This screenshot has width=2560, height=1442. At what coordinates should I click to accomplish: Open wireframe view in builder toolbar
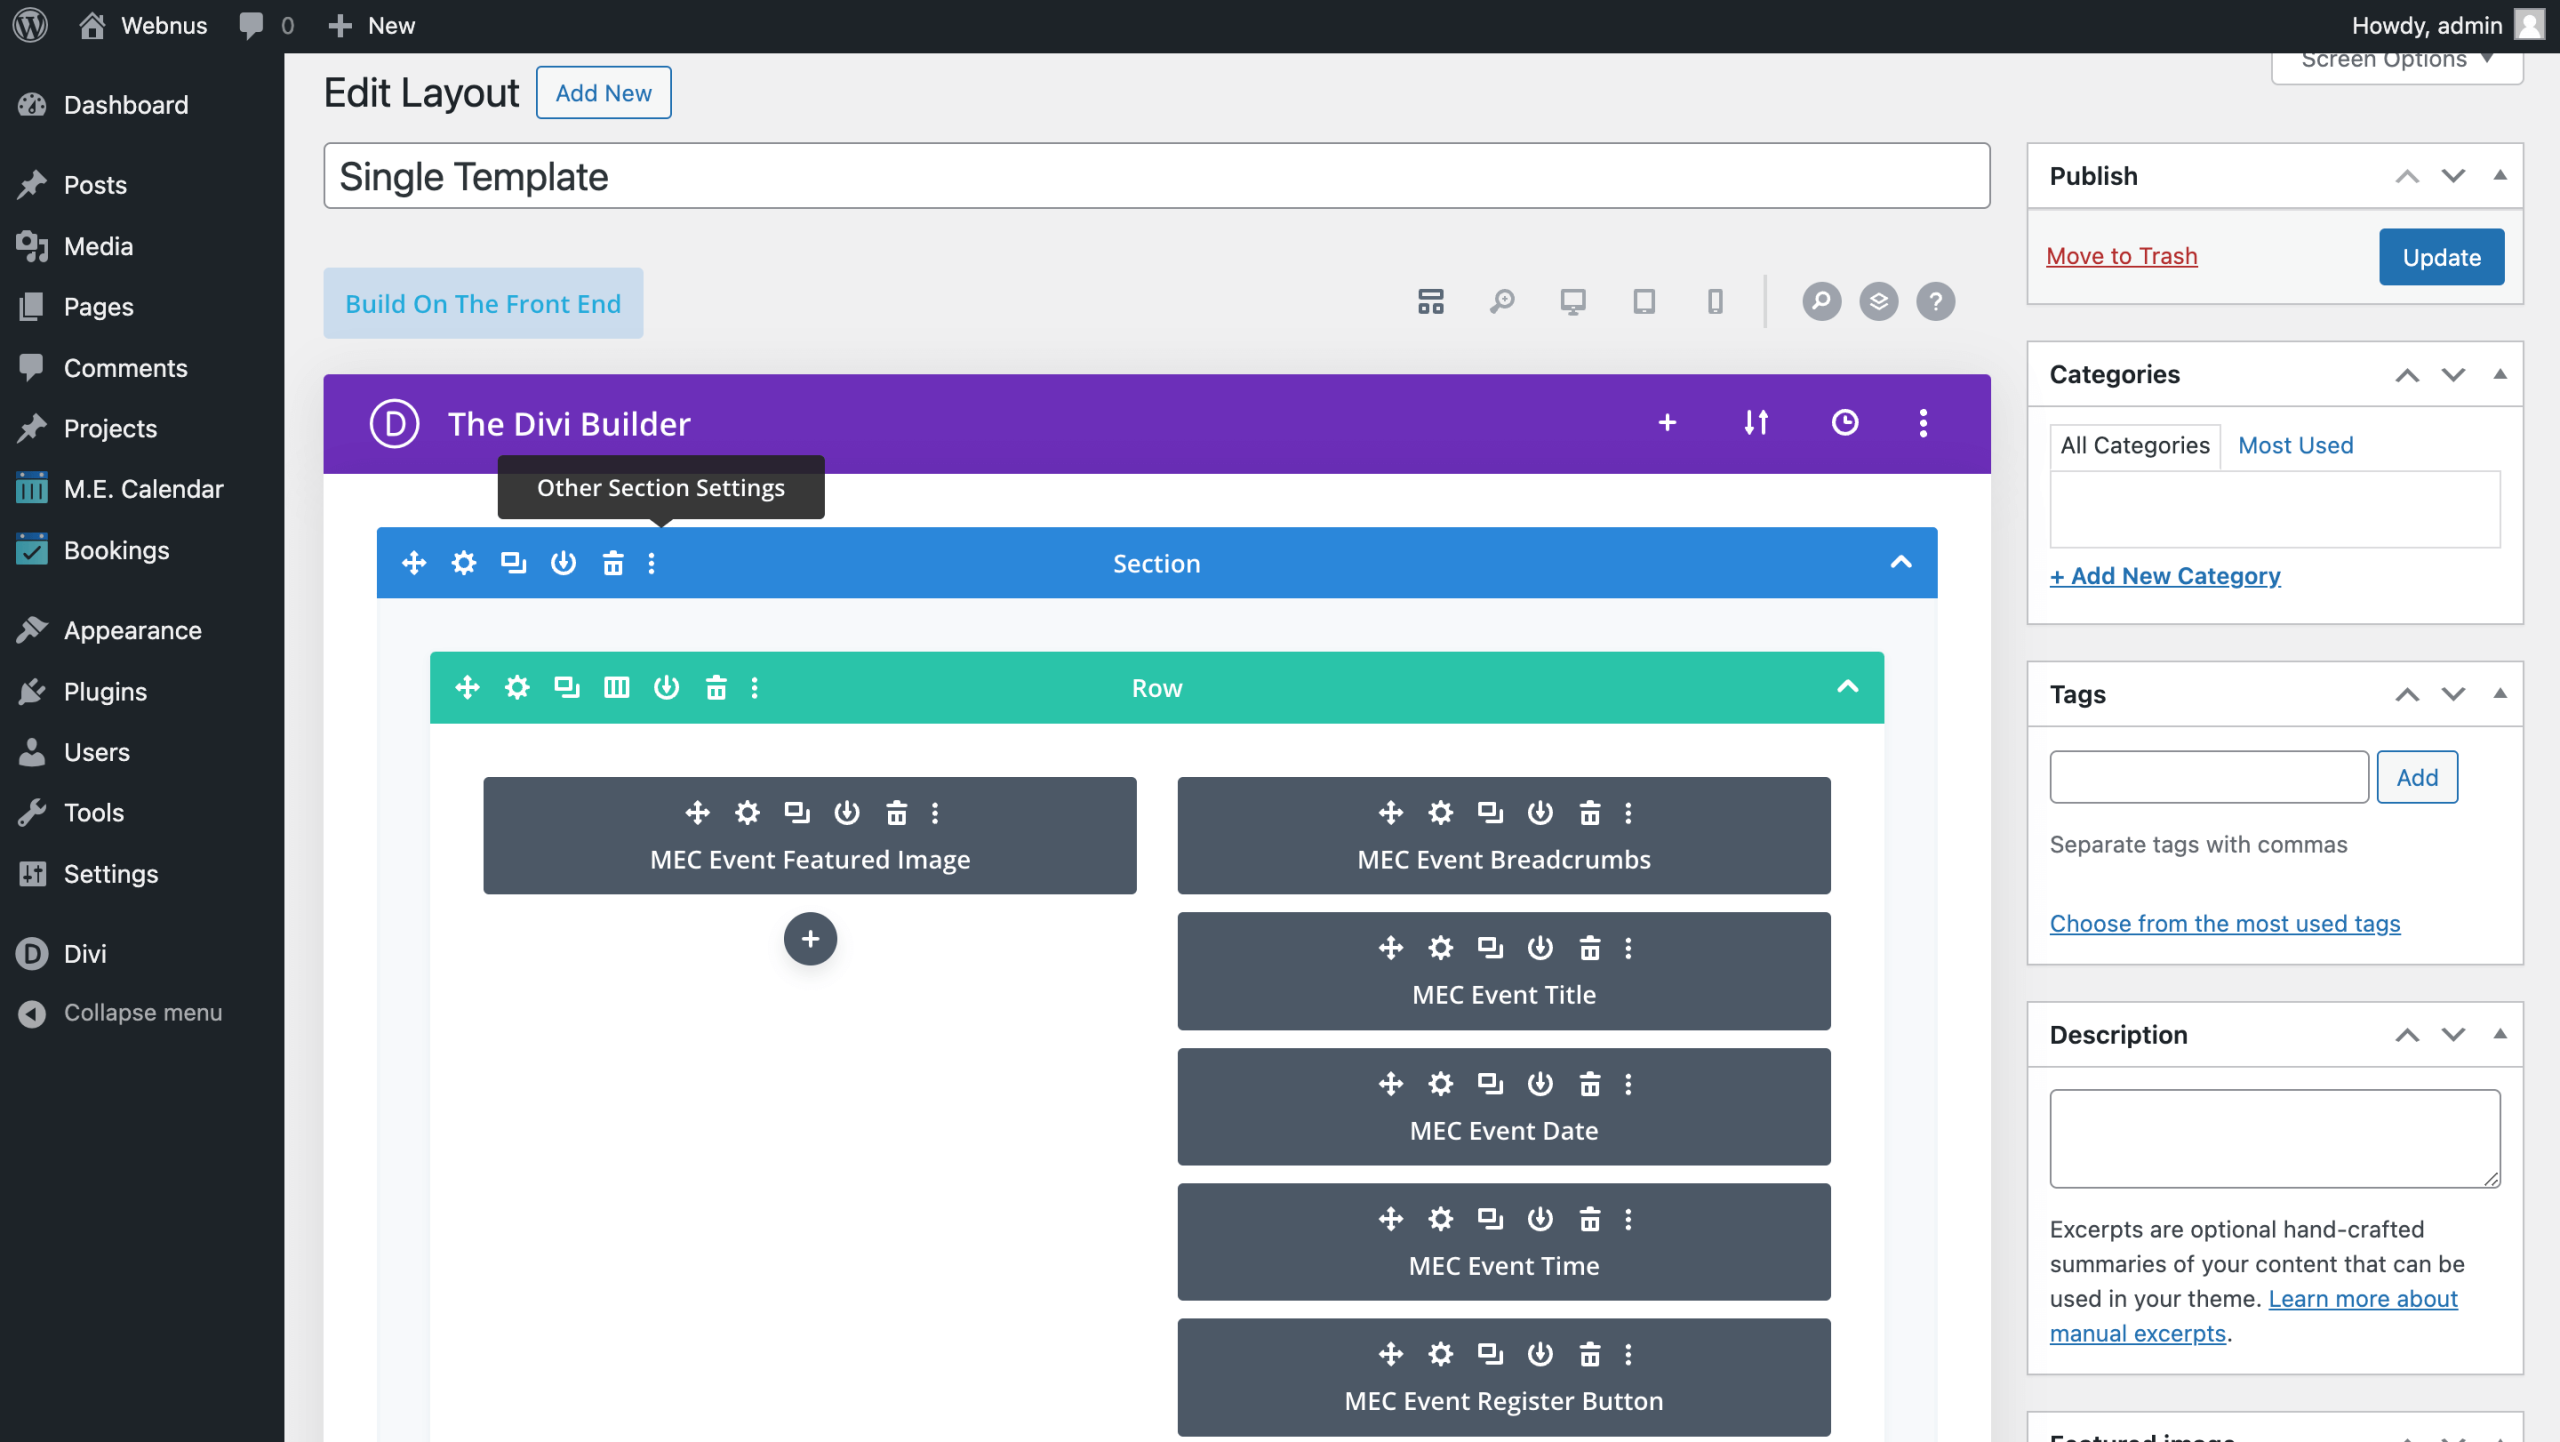1431,301
